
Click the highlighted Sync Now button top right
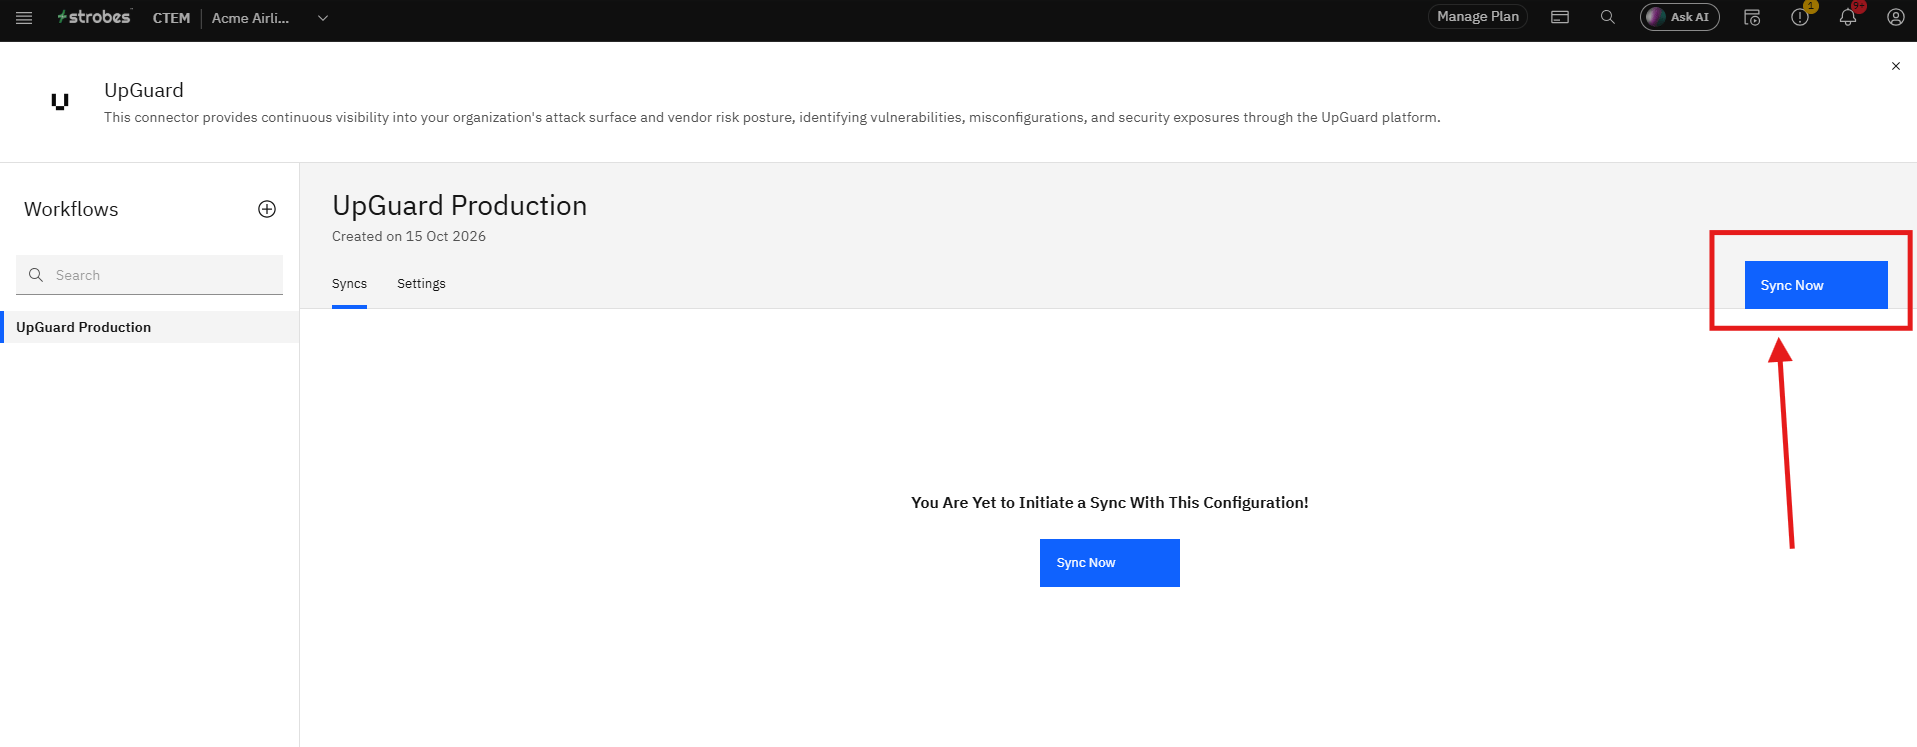1816,285
